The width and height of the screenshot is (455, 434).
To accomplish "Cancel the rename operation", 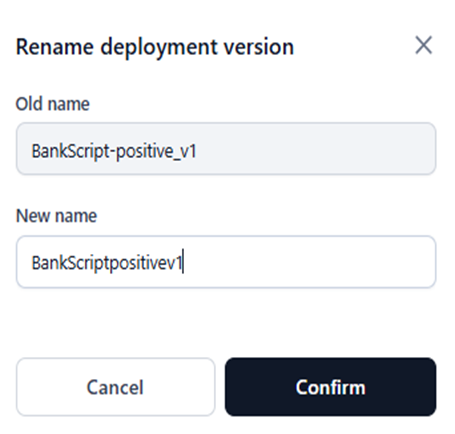I will tap(115, 387).
